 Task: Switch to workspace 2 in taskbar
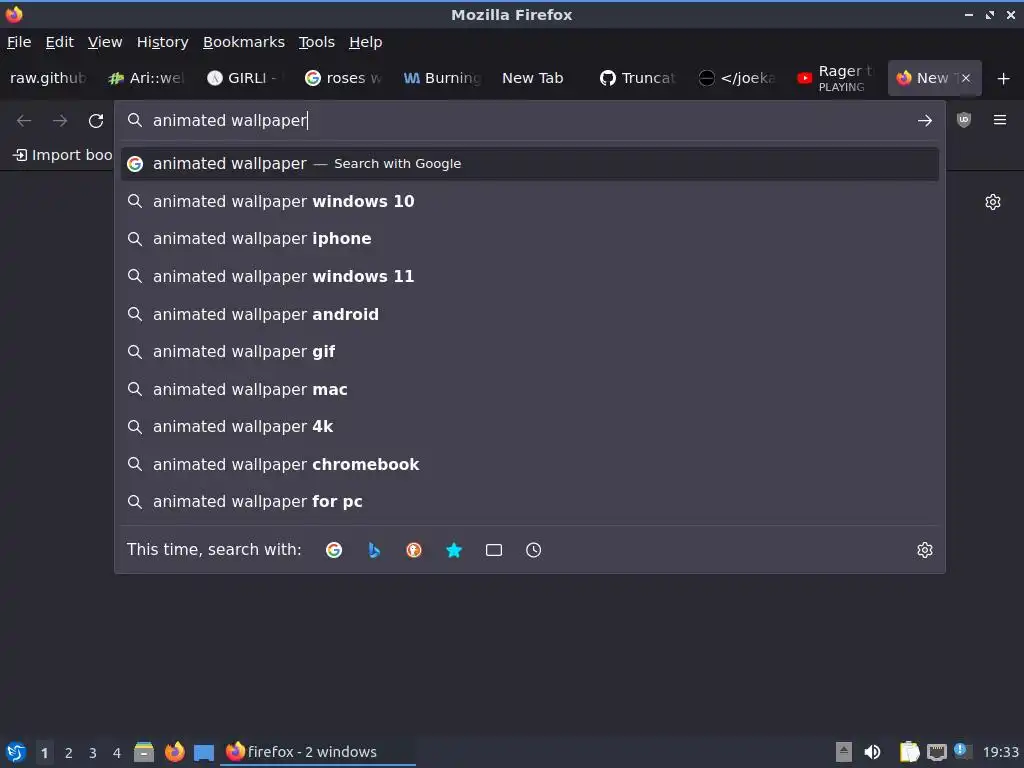pyautogui.click(x=69, y=753)
